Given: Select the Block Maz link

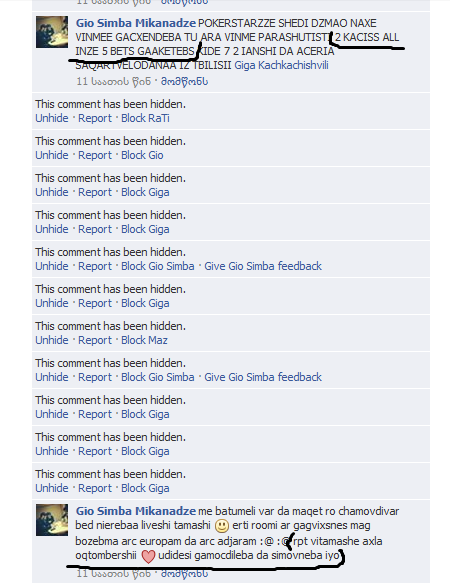Looking at the screenshot, I should click(x=144, y=340).
